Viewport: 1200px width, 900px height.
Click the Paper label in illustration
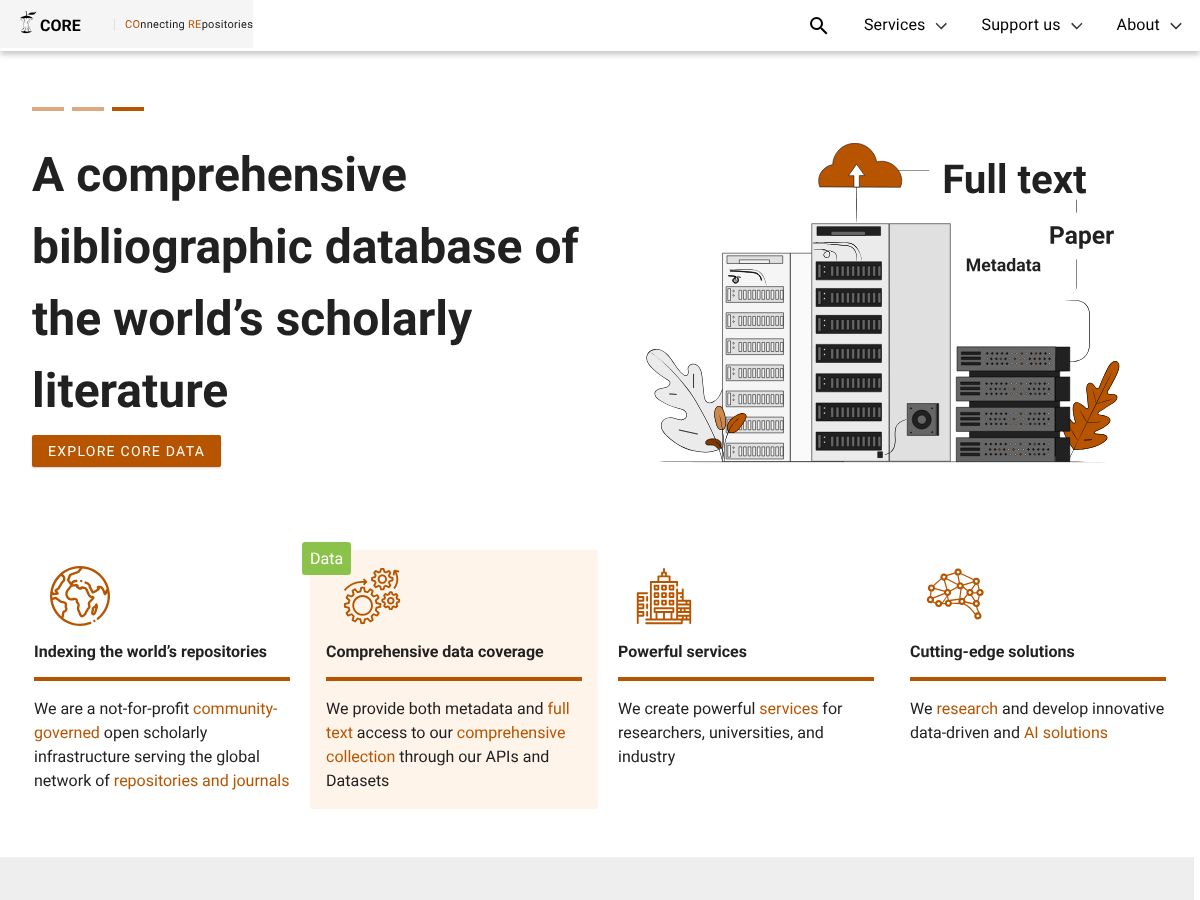[1081, 235]
